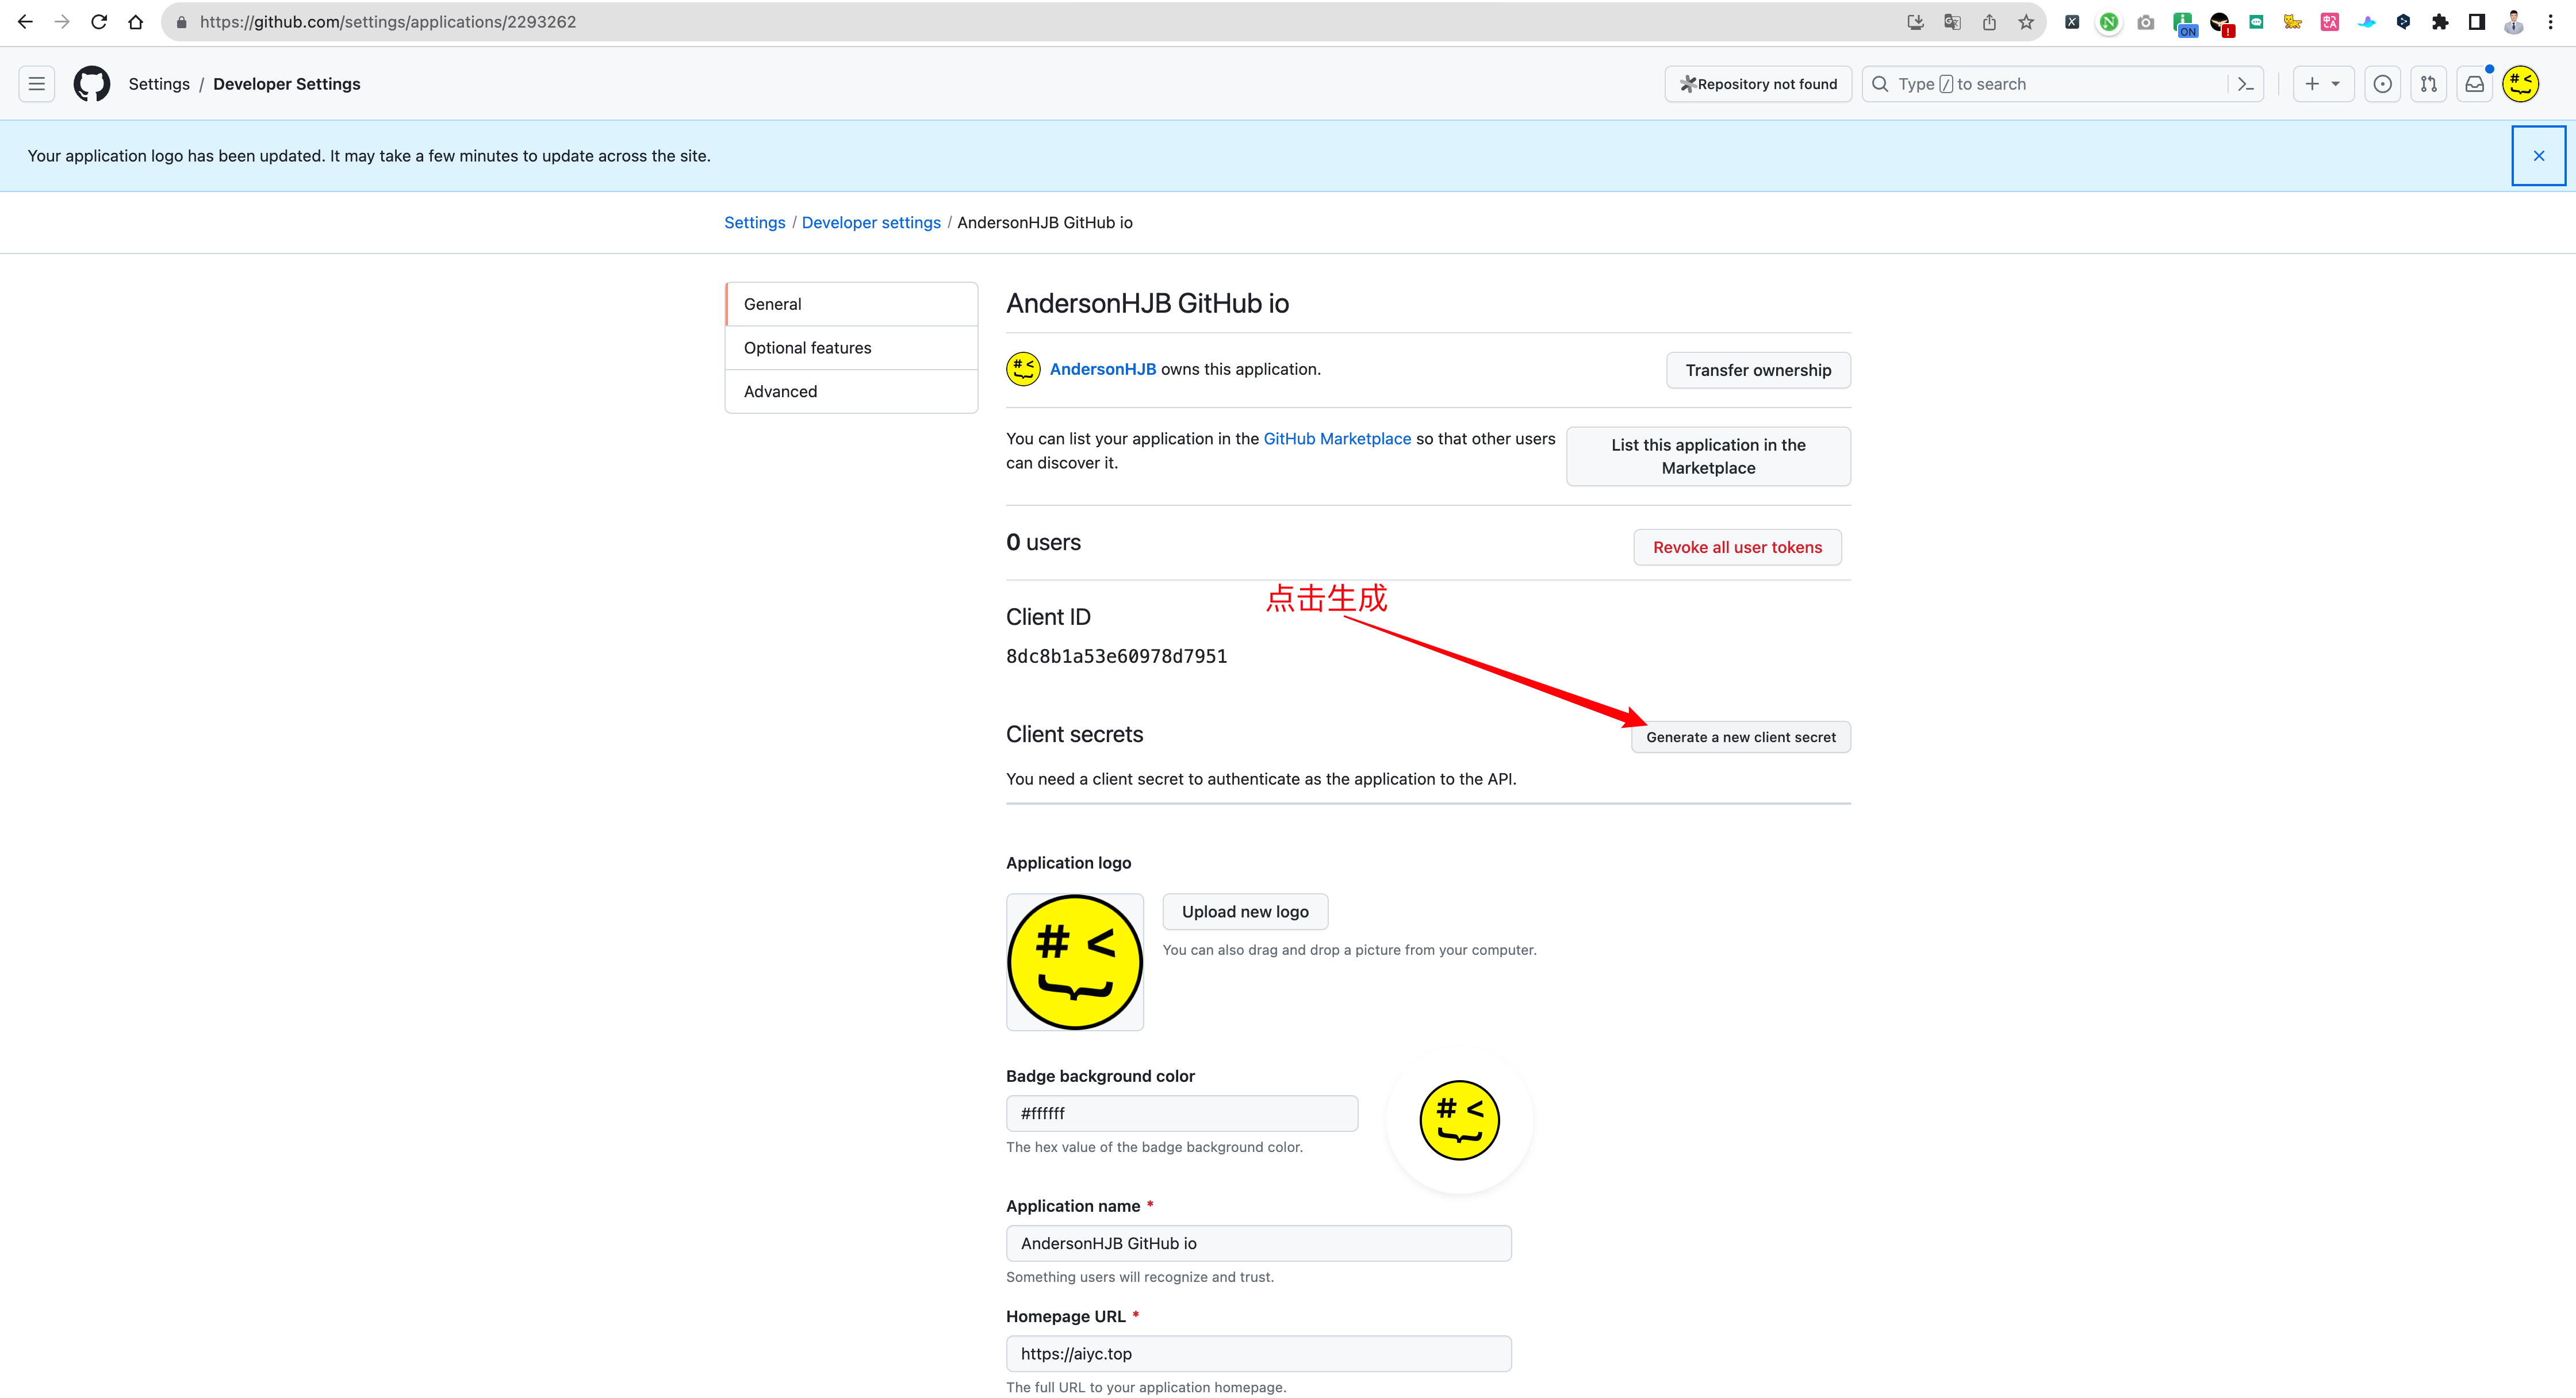Generate a new client secret
Screen dimensions: 2576x1398
[1741, 737]
